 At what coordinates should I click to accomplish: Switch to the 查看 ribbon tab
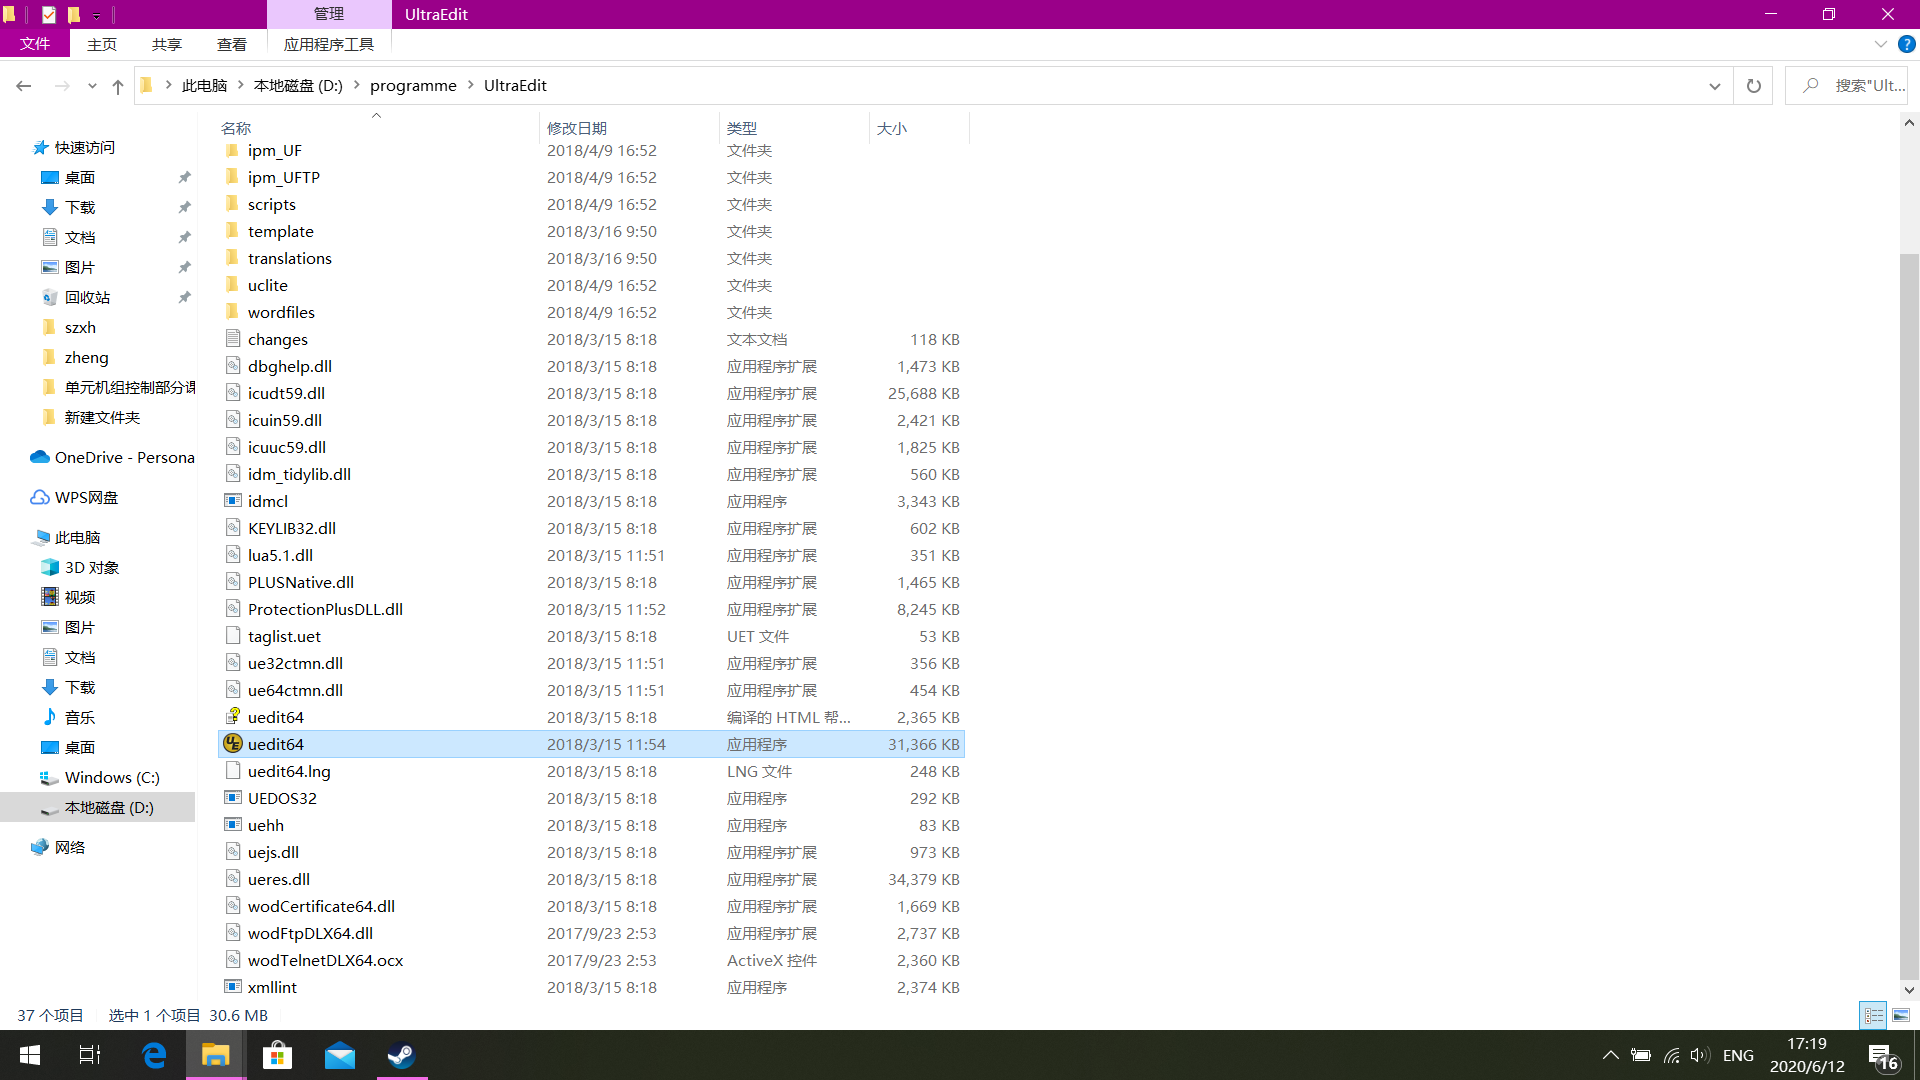[232, 44]
